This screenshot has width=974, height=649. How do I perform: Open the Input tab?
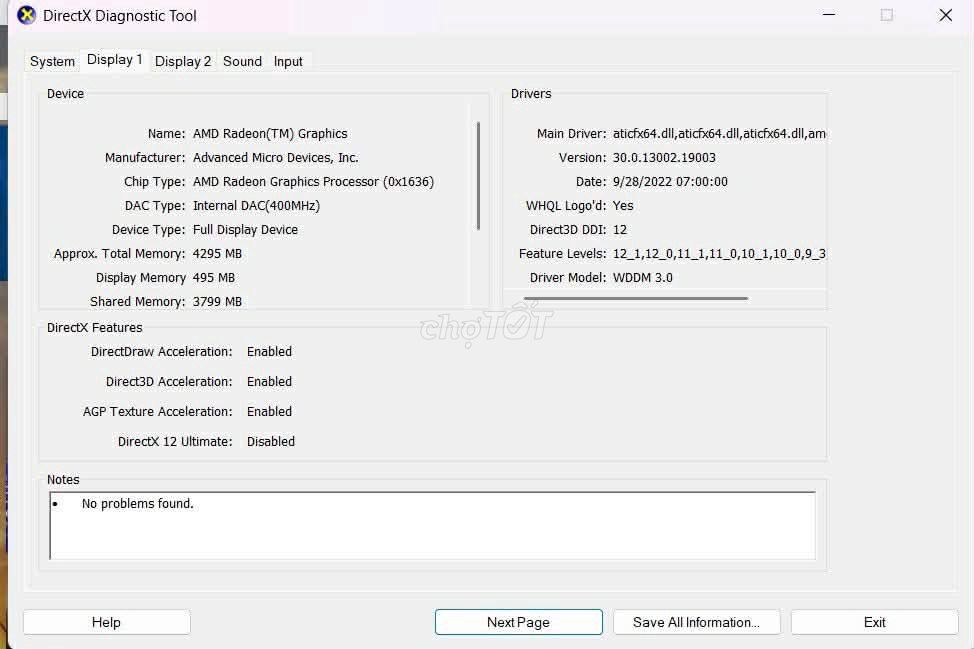point(288,61)
